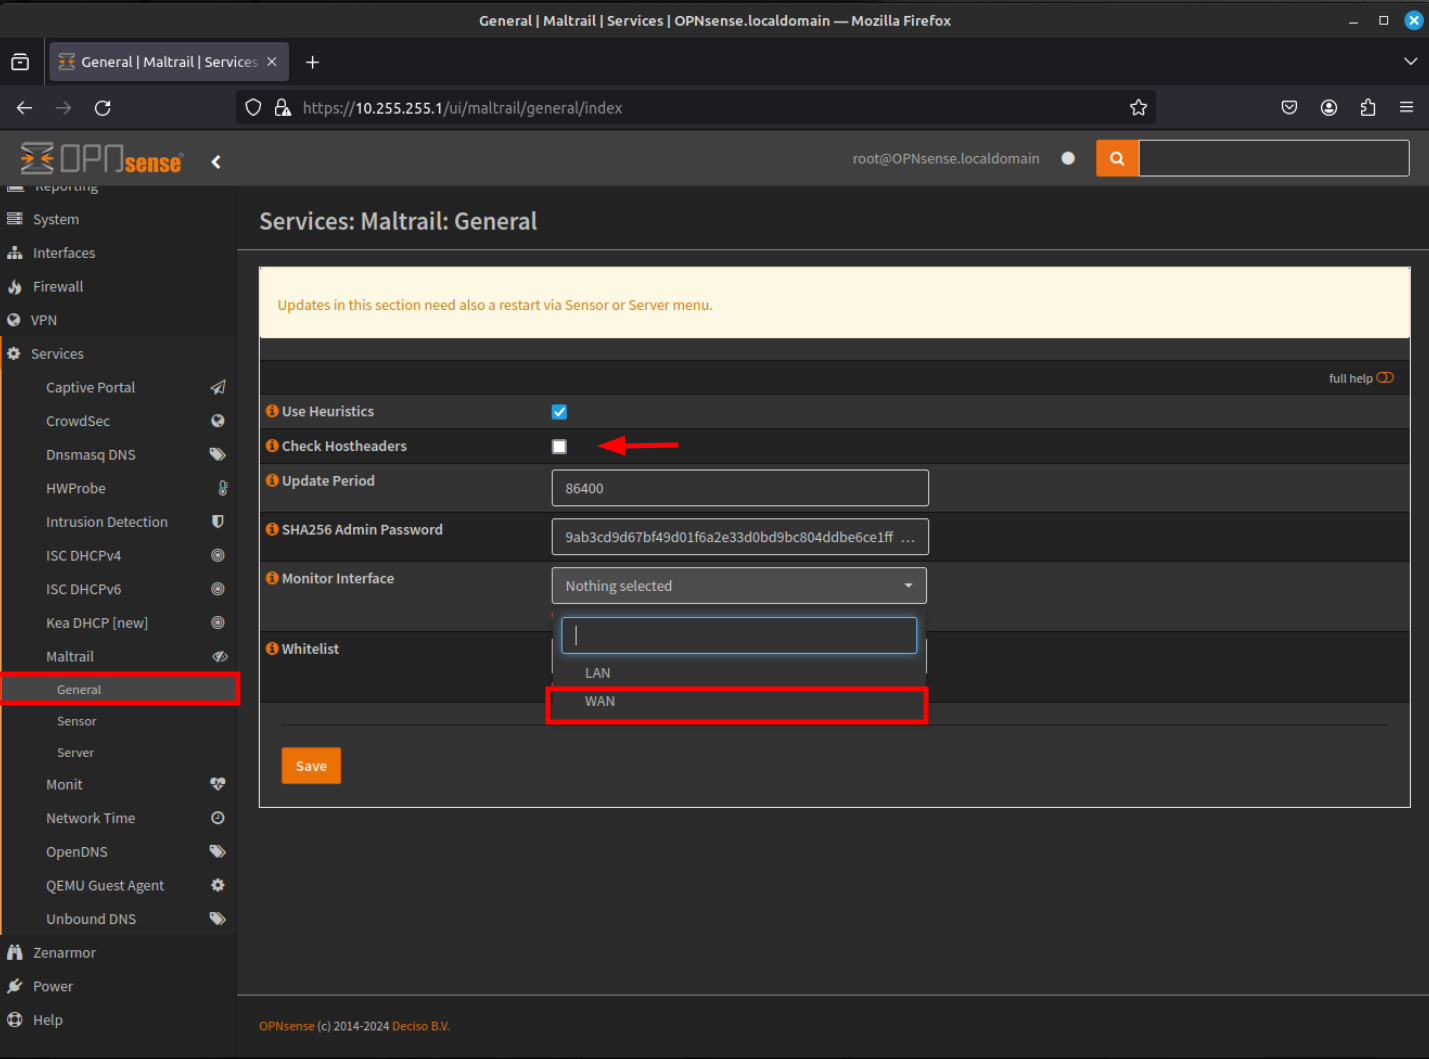Select LAN from the interface list
1429x1059 pixels.
pyautogui.click(x=739, y=673)
